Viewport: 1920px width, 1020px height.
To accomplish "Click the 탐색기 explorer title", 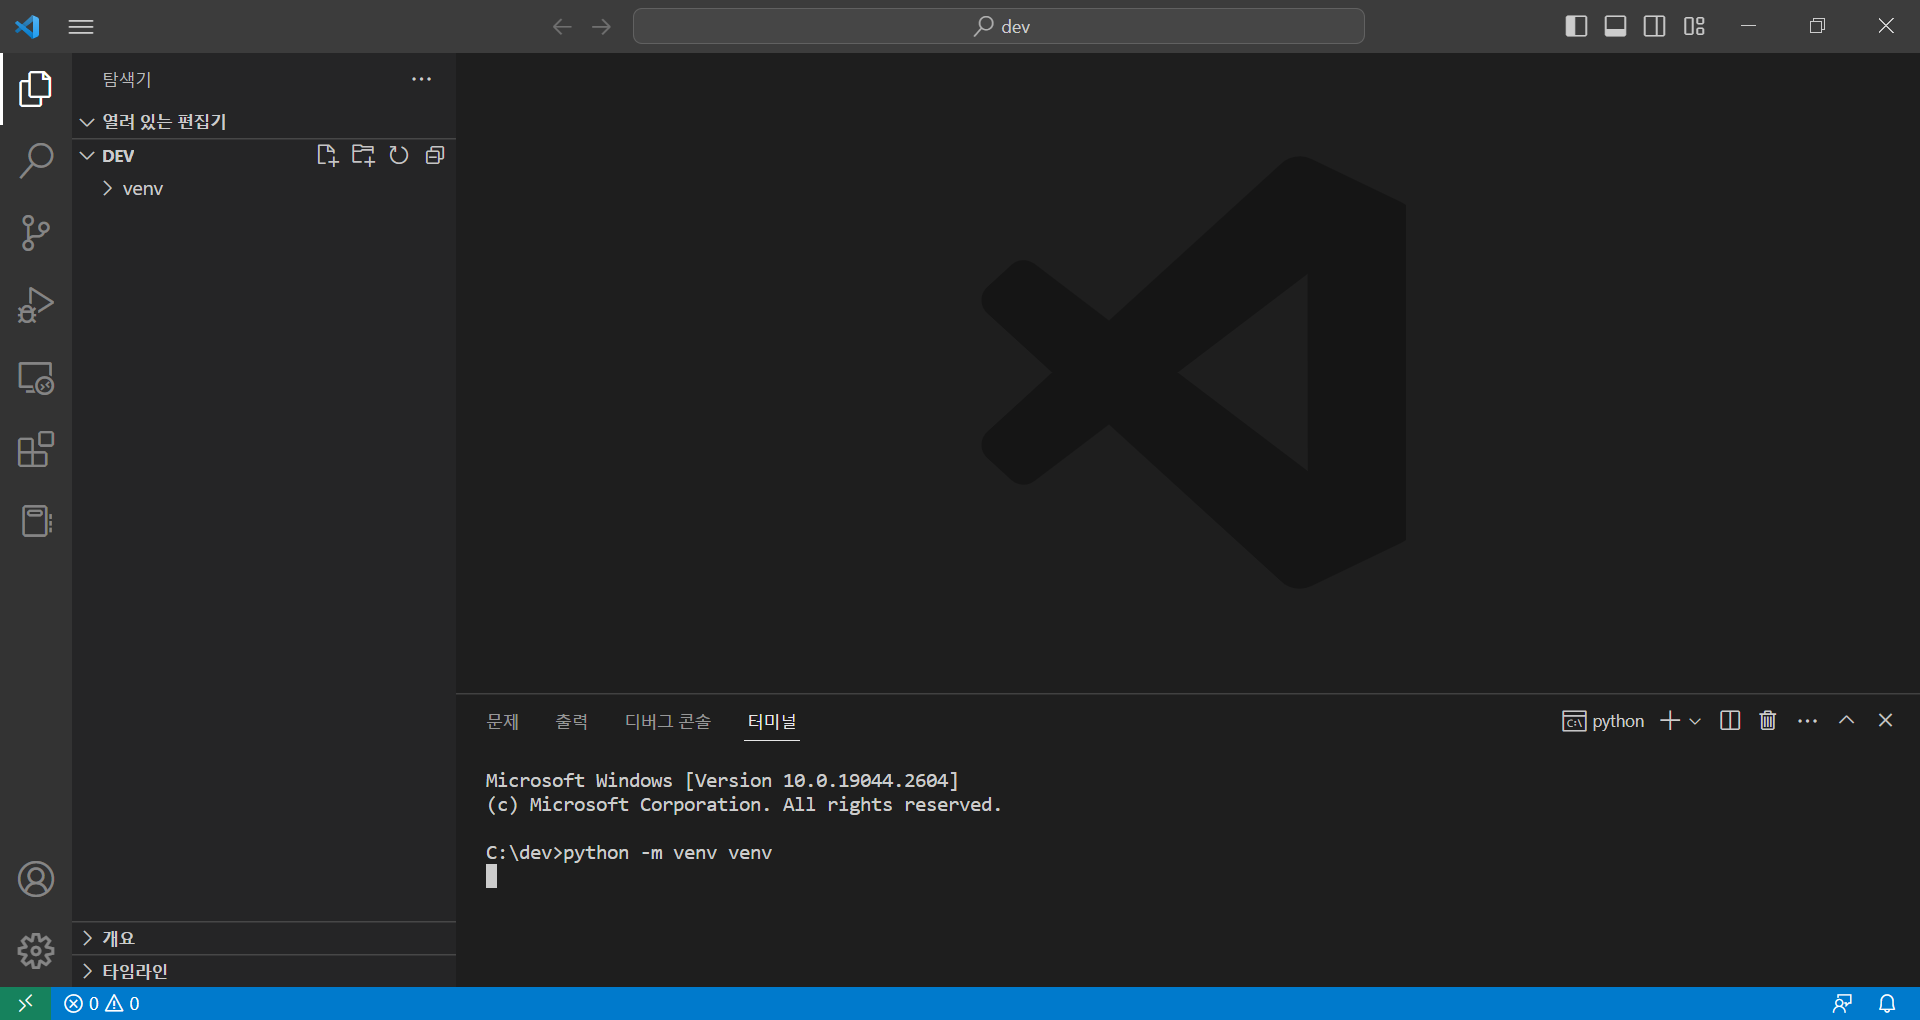I will coord(127,79).
